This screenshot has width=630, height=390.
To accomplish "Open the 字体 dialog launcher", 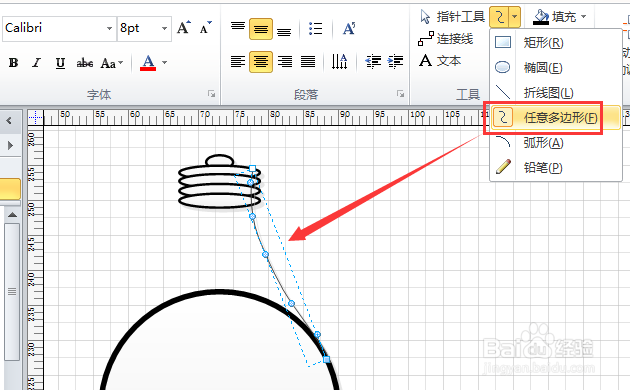I will point(211,94).
